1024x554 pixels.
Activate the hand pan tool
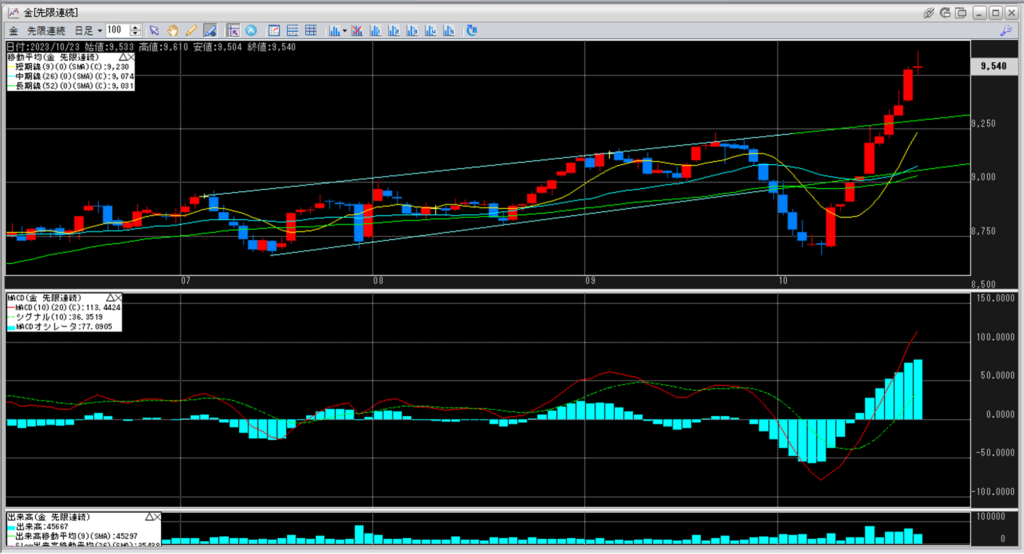pyautogui.click(x=173, y=30)
